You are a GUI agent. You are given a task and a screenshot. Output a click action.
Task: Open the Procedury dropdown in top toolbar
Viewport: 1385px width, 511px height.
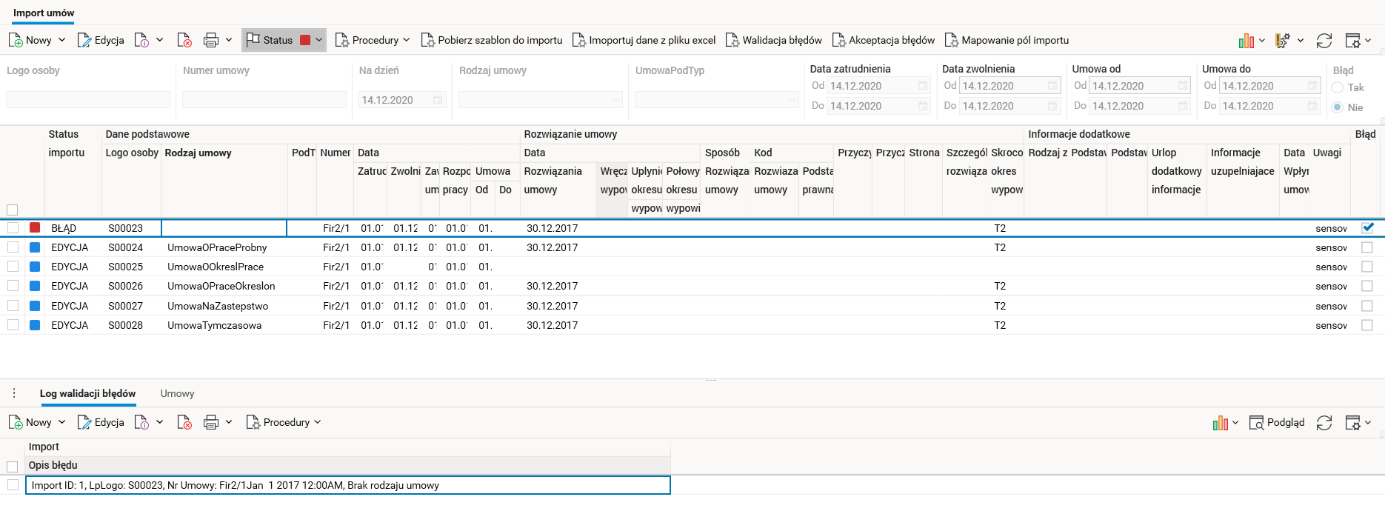pyautogui.click(x=371, y=40)
